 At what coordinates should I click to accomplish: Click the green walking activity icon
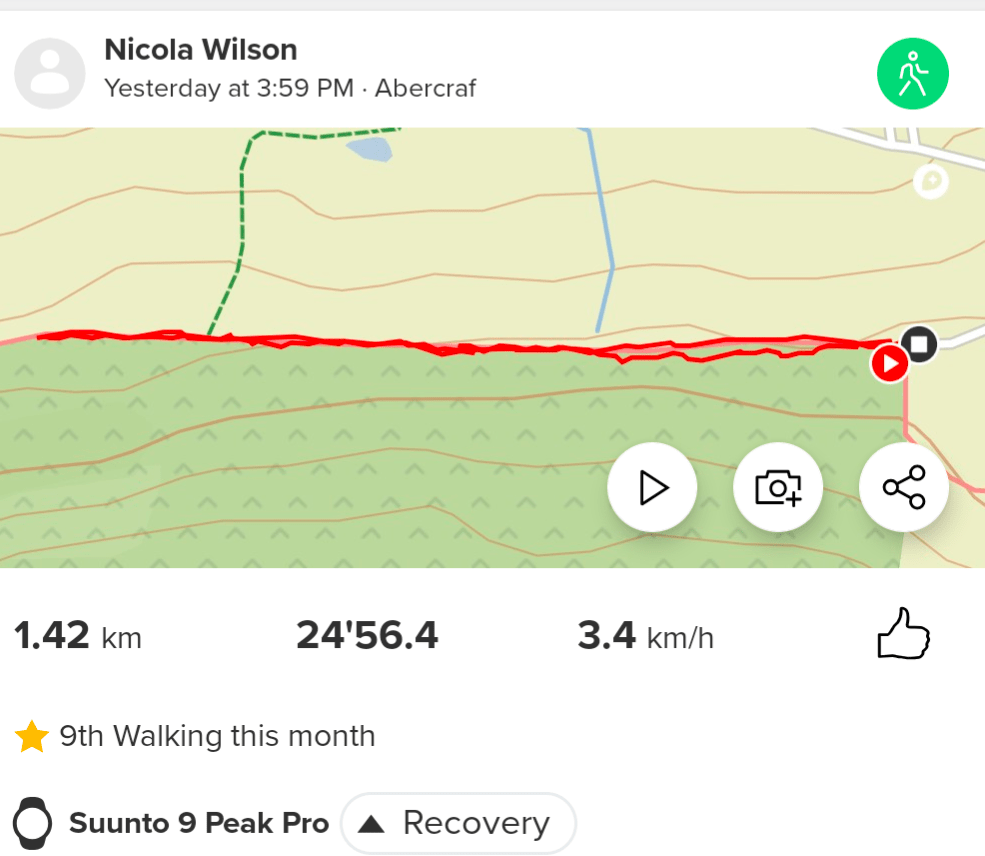click(912, 73)
